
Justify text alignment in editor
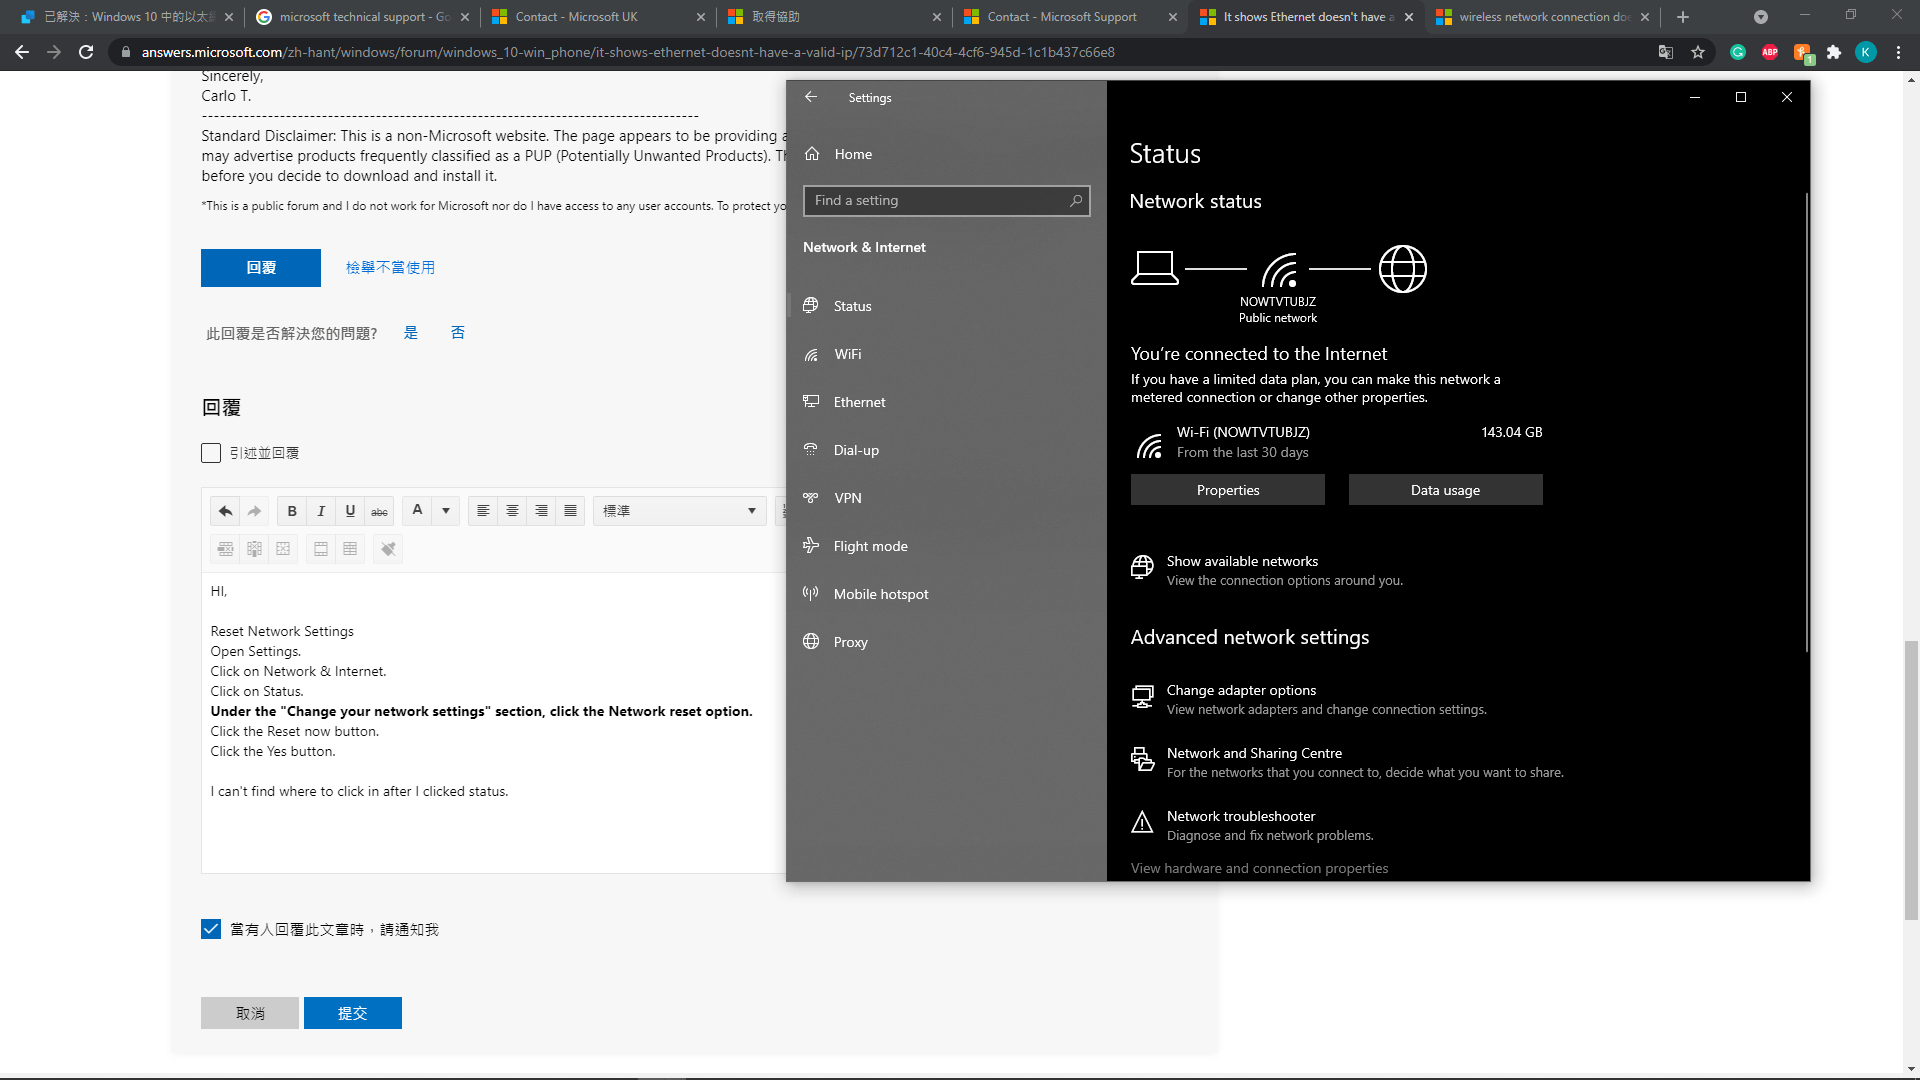tap(570, 511)
